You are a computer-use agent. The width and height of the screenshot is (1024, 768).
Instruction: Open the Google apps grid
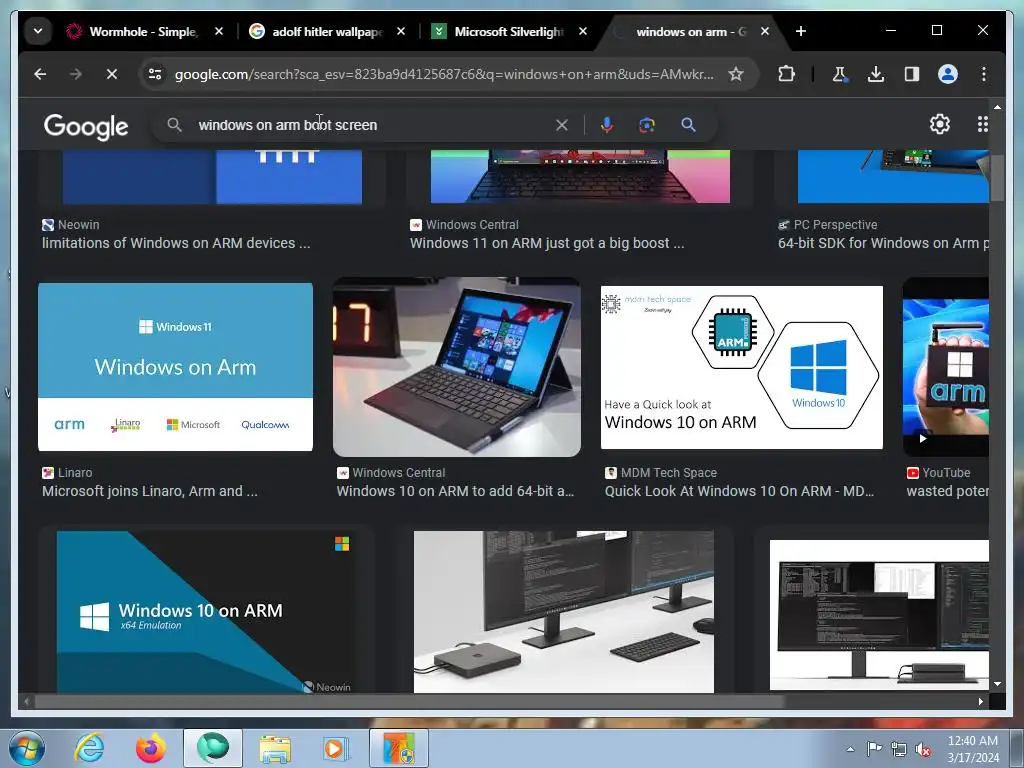tap(982, 124)
